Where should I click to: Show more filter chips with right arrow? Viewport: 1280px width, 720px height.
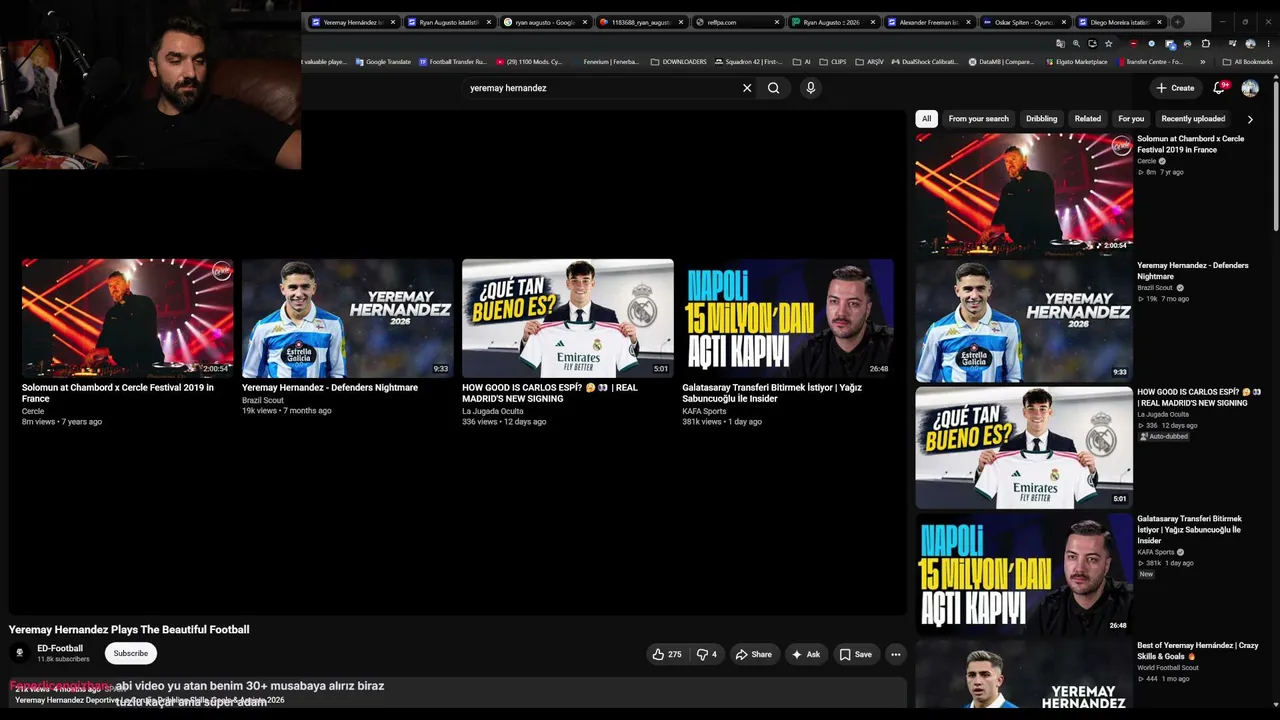point(1249,119)
